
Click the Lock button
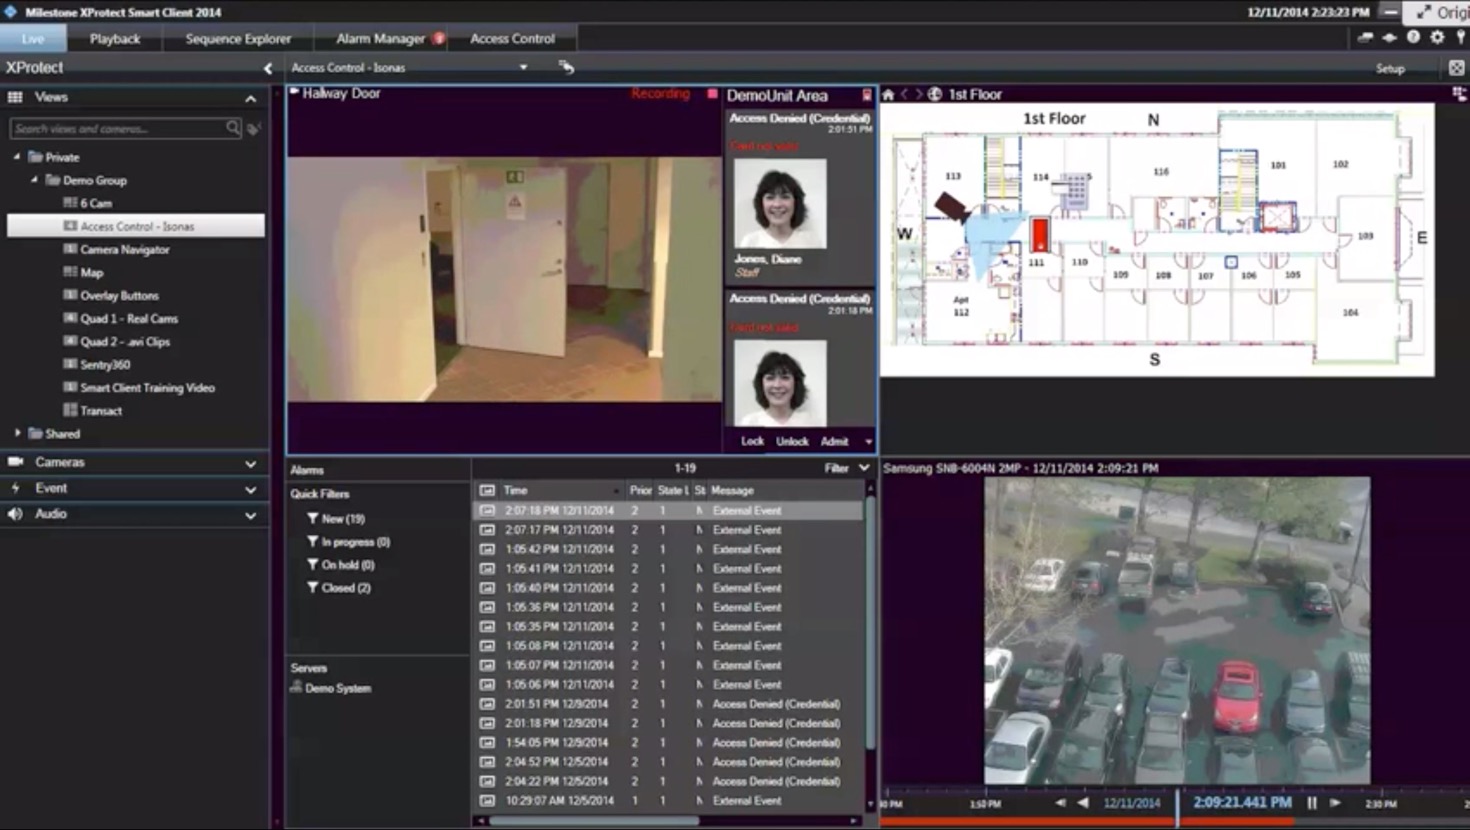[753, 441]
